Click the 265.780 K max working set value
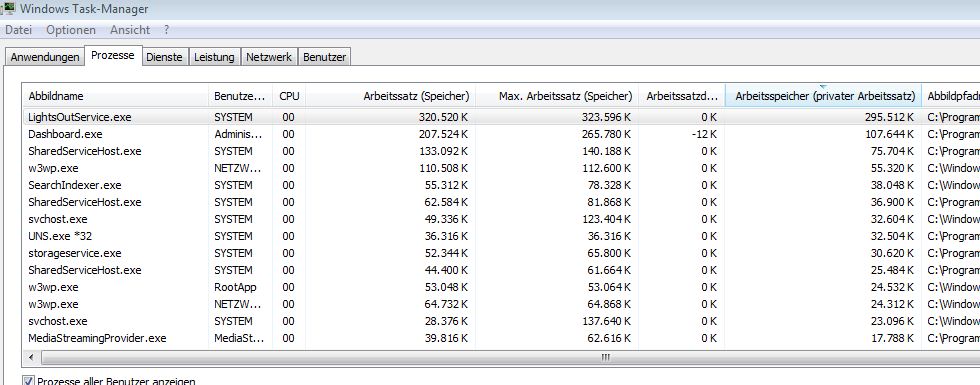This screenshot has height=385, width=980. pos(605,134)
